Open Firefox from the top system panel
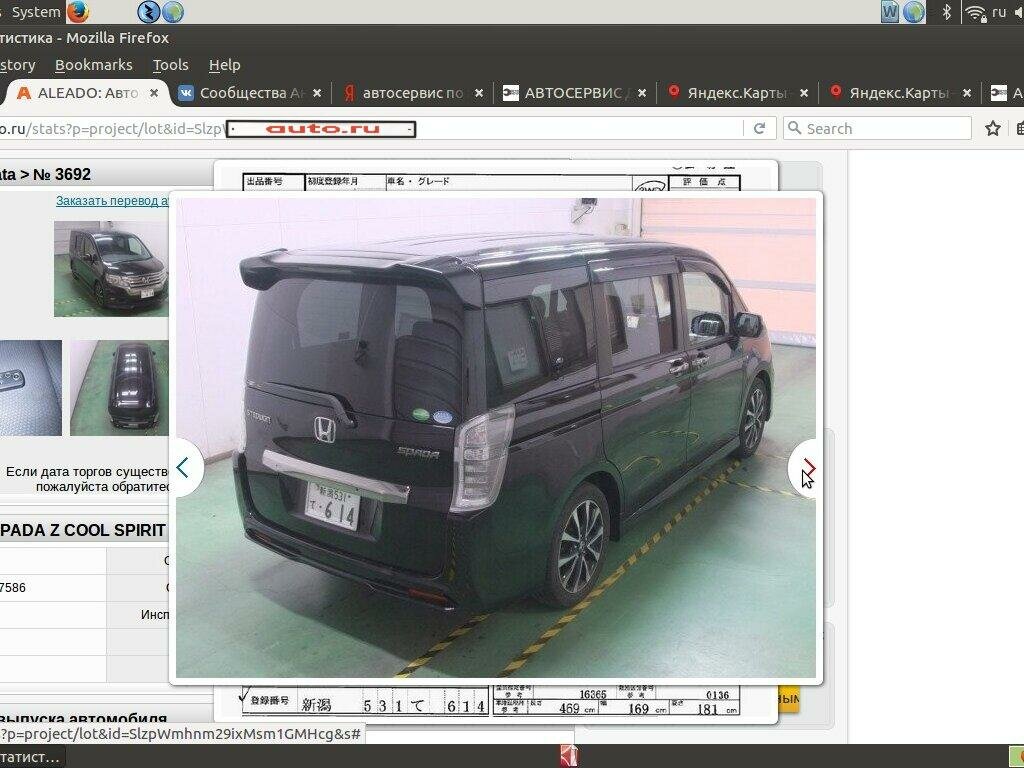1024x768 pixels. (78, 12)
